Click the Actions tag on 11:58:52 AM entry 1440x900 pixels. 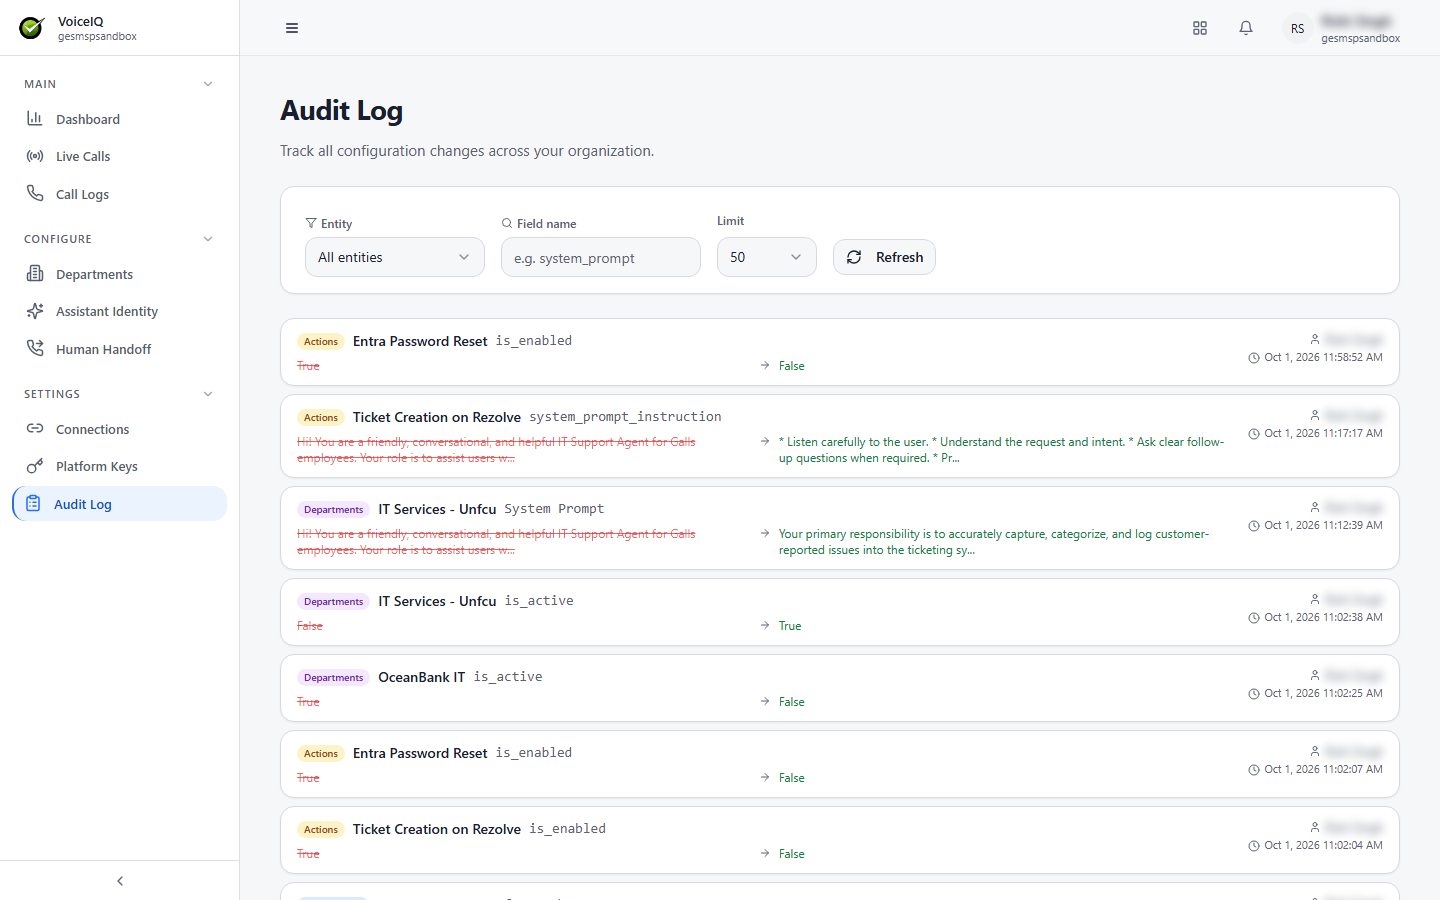[321, 341]
